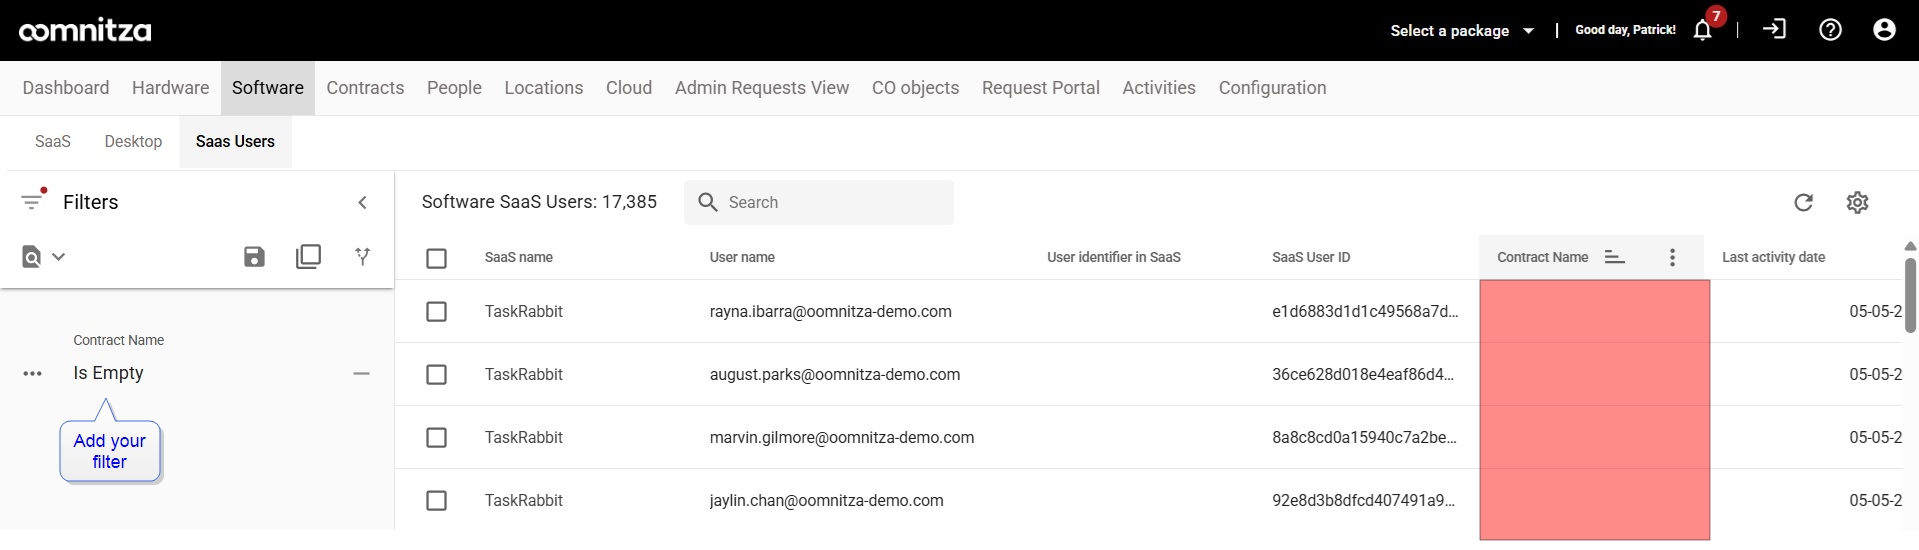Viewport: 1919px width, 550px height.
Task: Open the three-dot menu beside Is Empty
Action: tap(32, 374)
